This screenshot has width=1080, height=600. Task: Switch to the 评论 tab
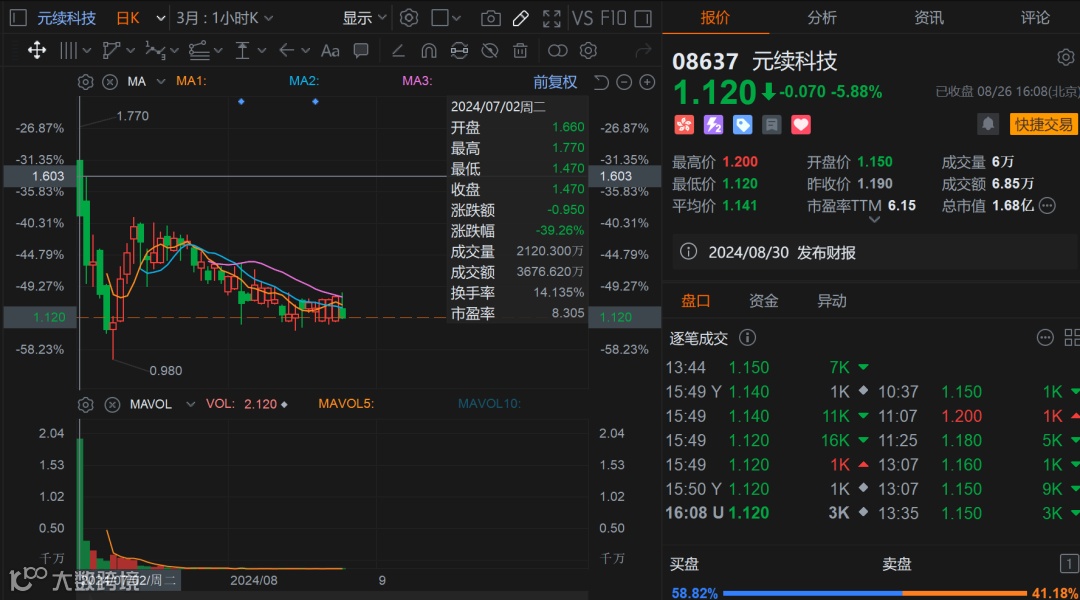coord(1035,18)
